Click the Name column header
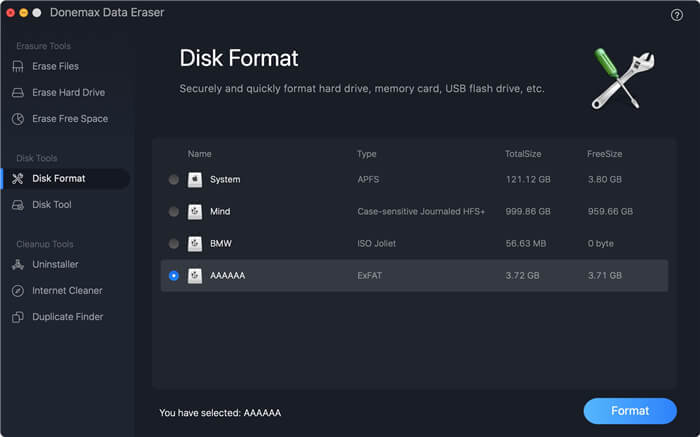700x437 pixels. click(200, 154)
